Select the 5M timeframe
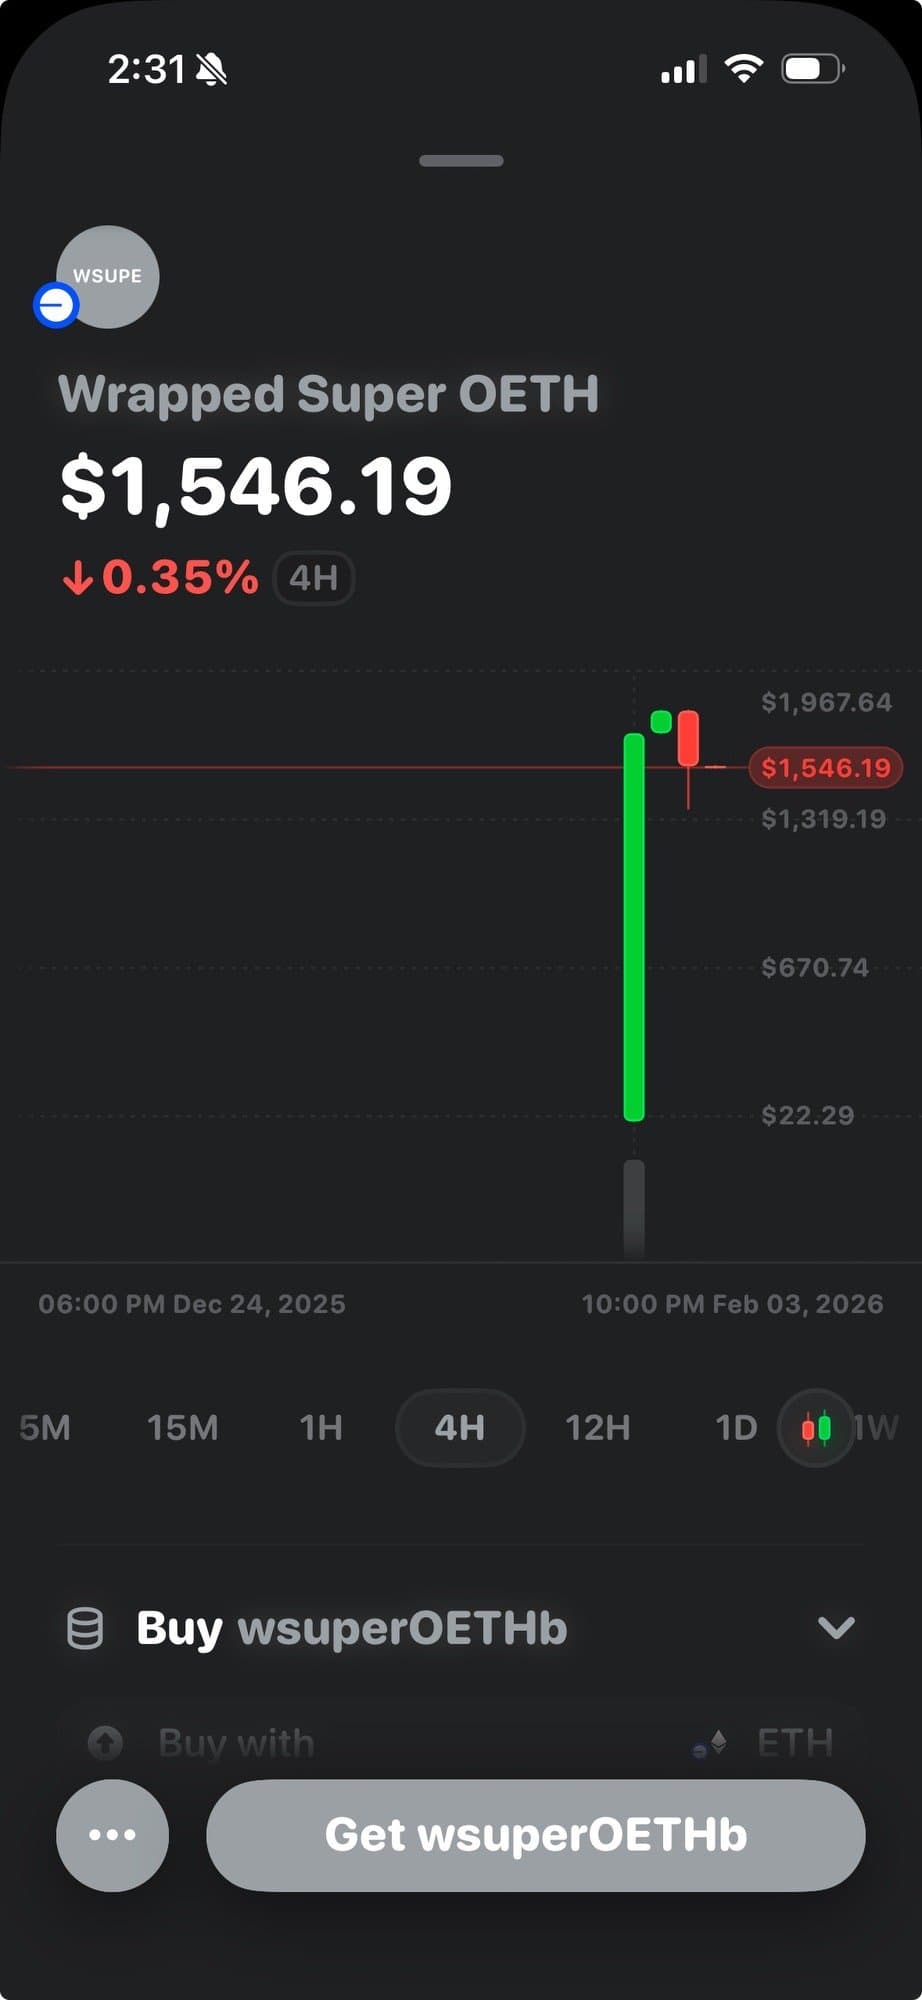 coord(45,1427)
